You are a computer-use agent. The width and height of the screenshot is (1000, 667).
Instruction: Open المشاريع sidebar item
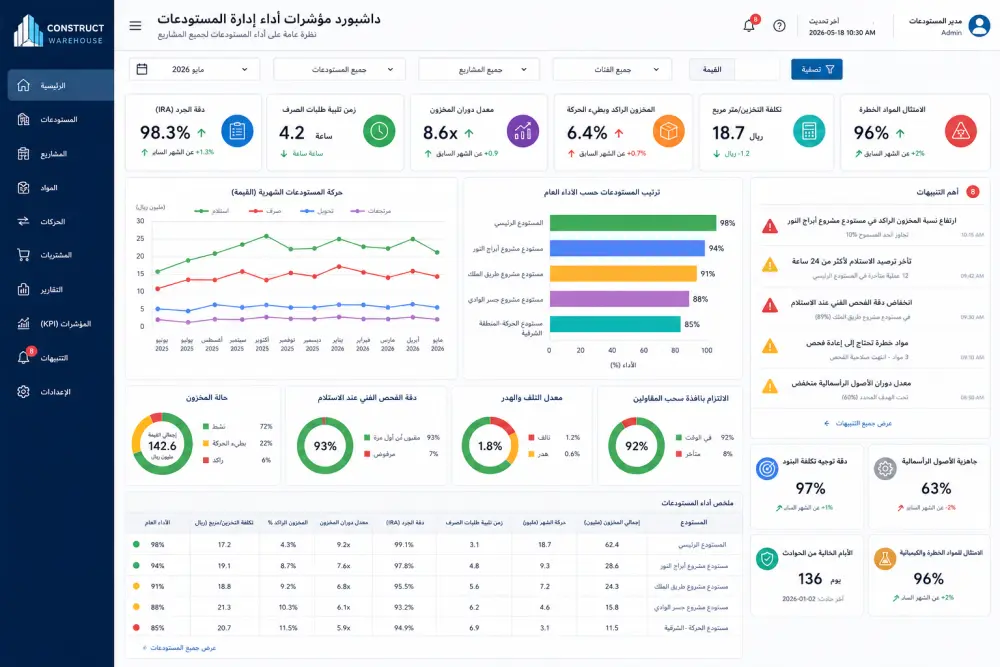coord(61,154)
